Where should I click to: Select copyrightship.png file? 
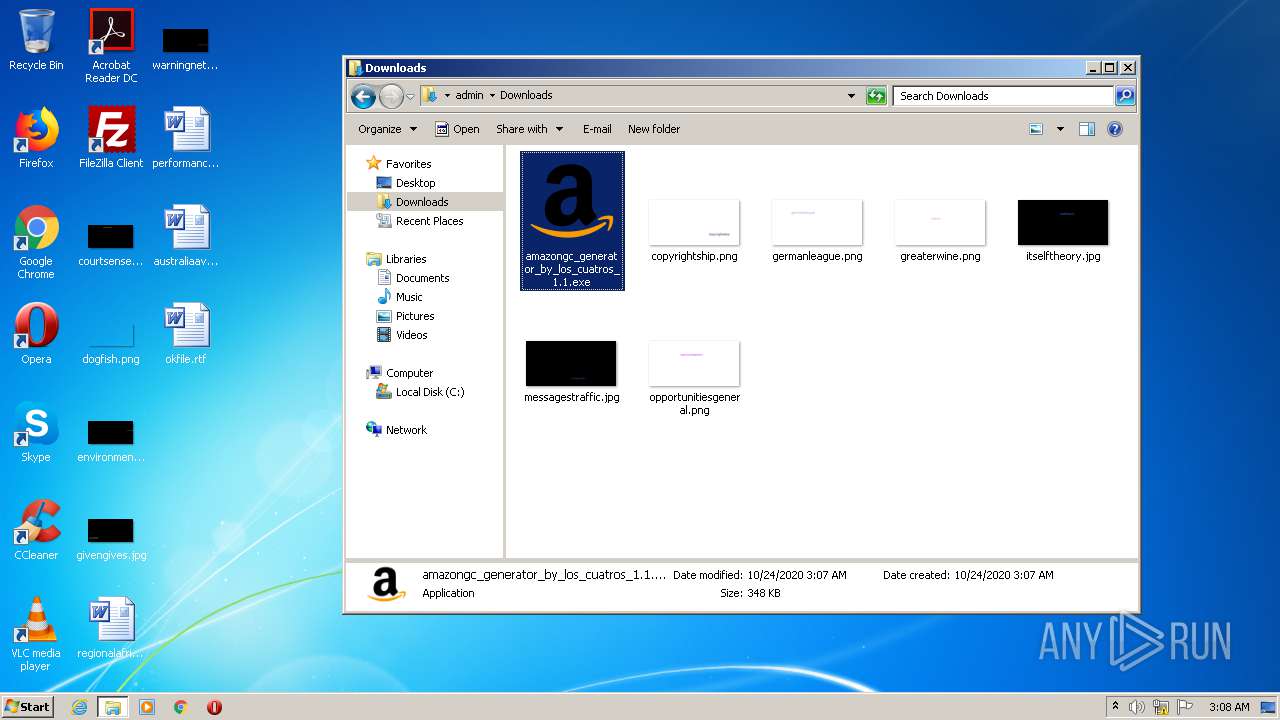pos(694,231)
